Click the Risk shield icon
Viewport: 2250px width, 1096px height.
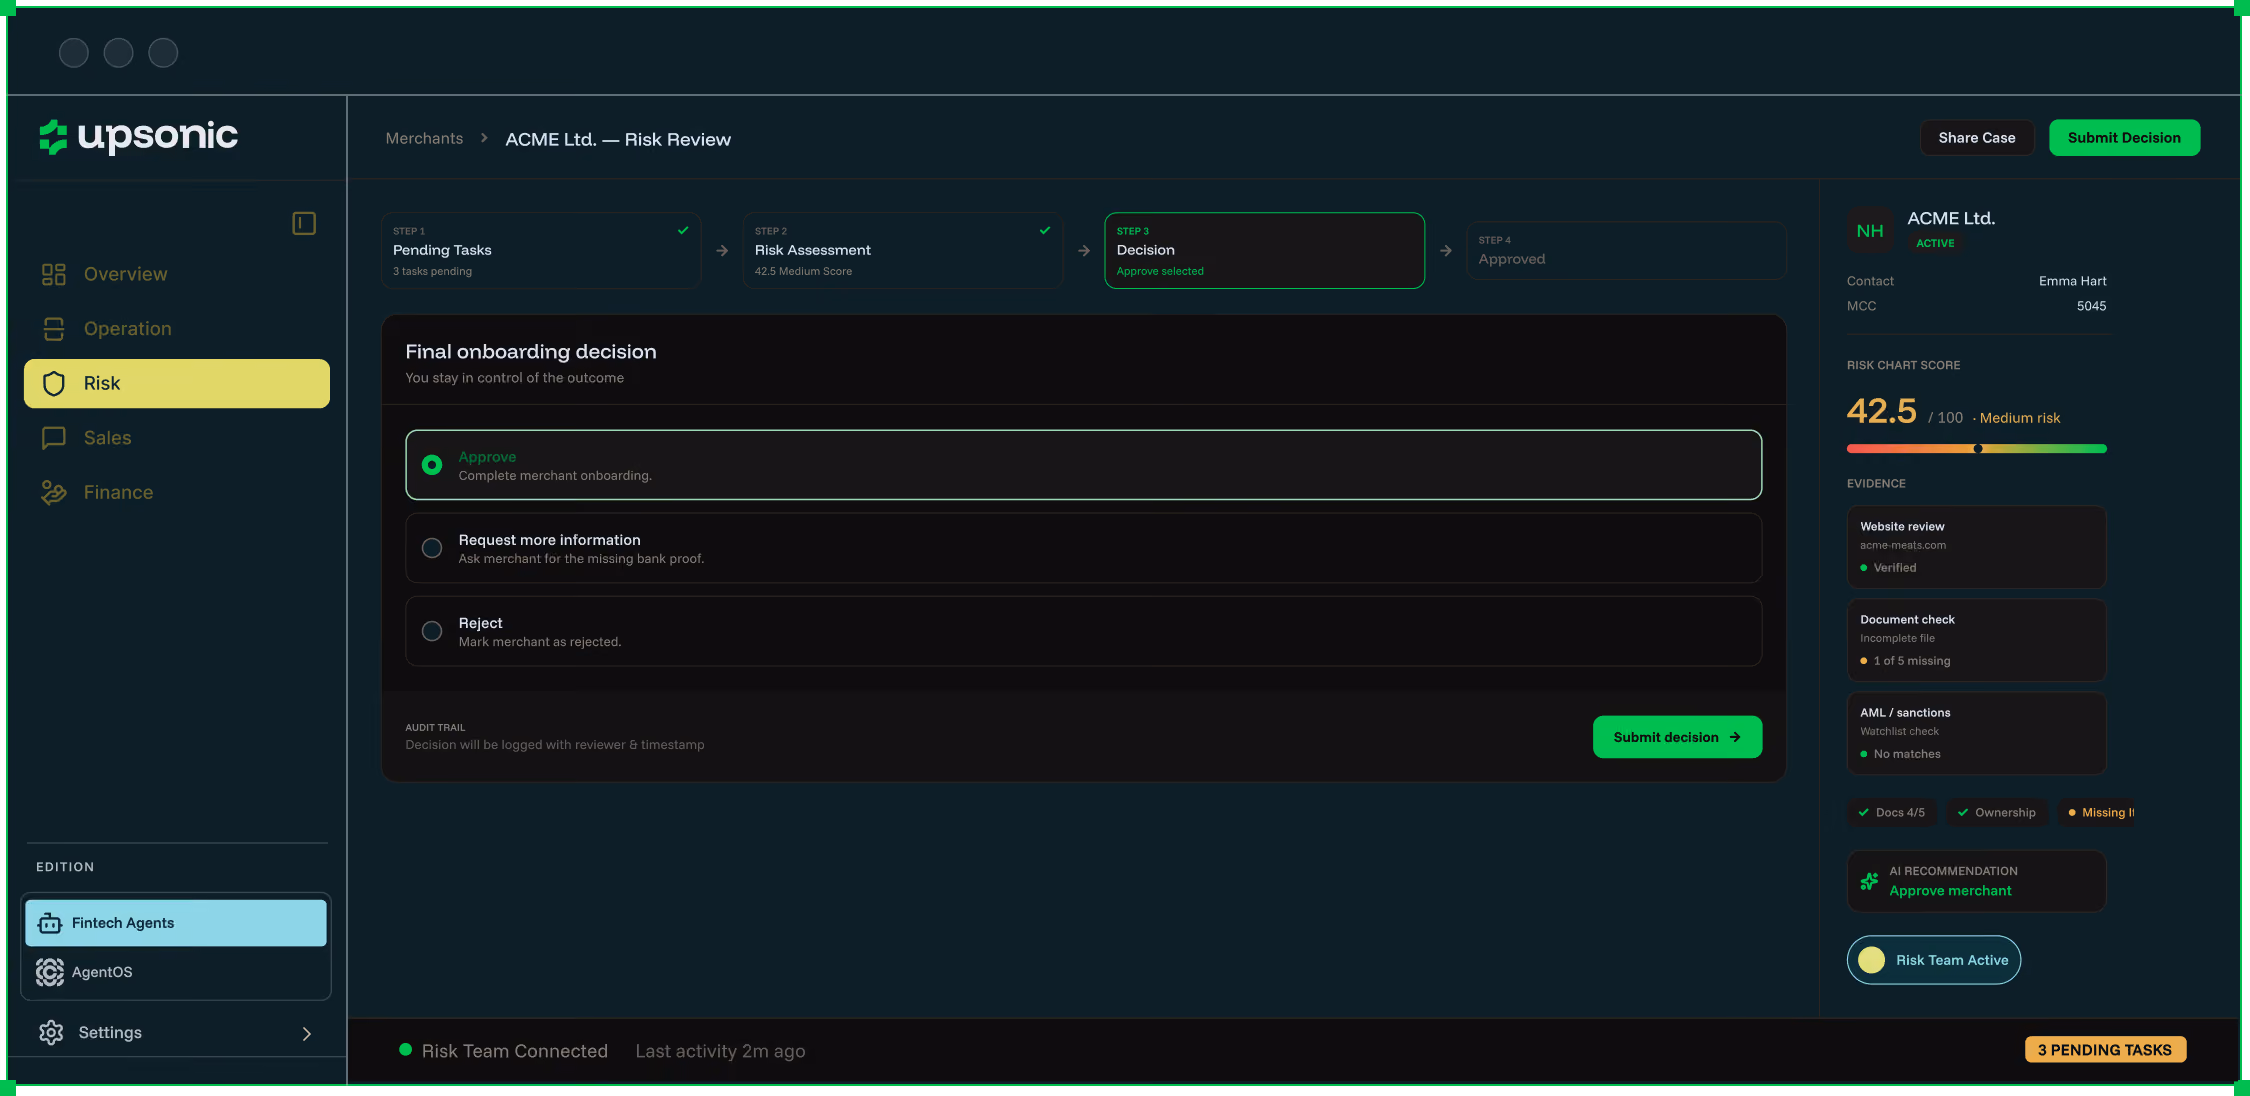[54, 383]
